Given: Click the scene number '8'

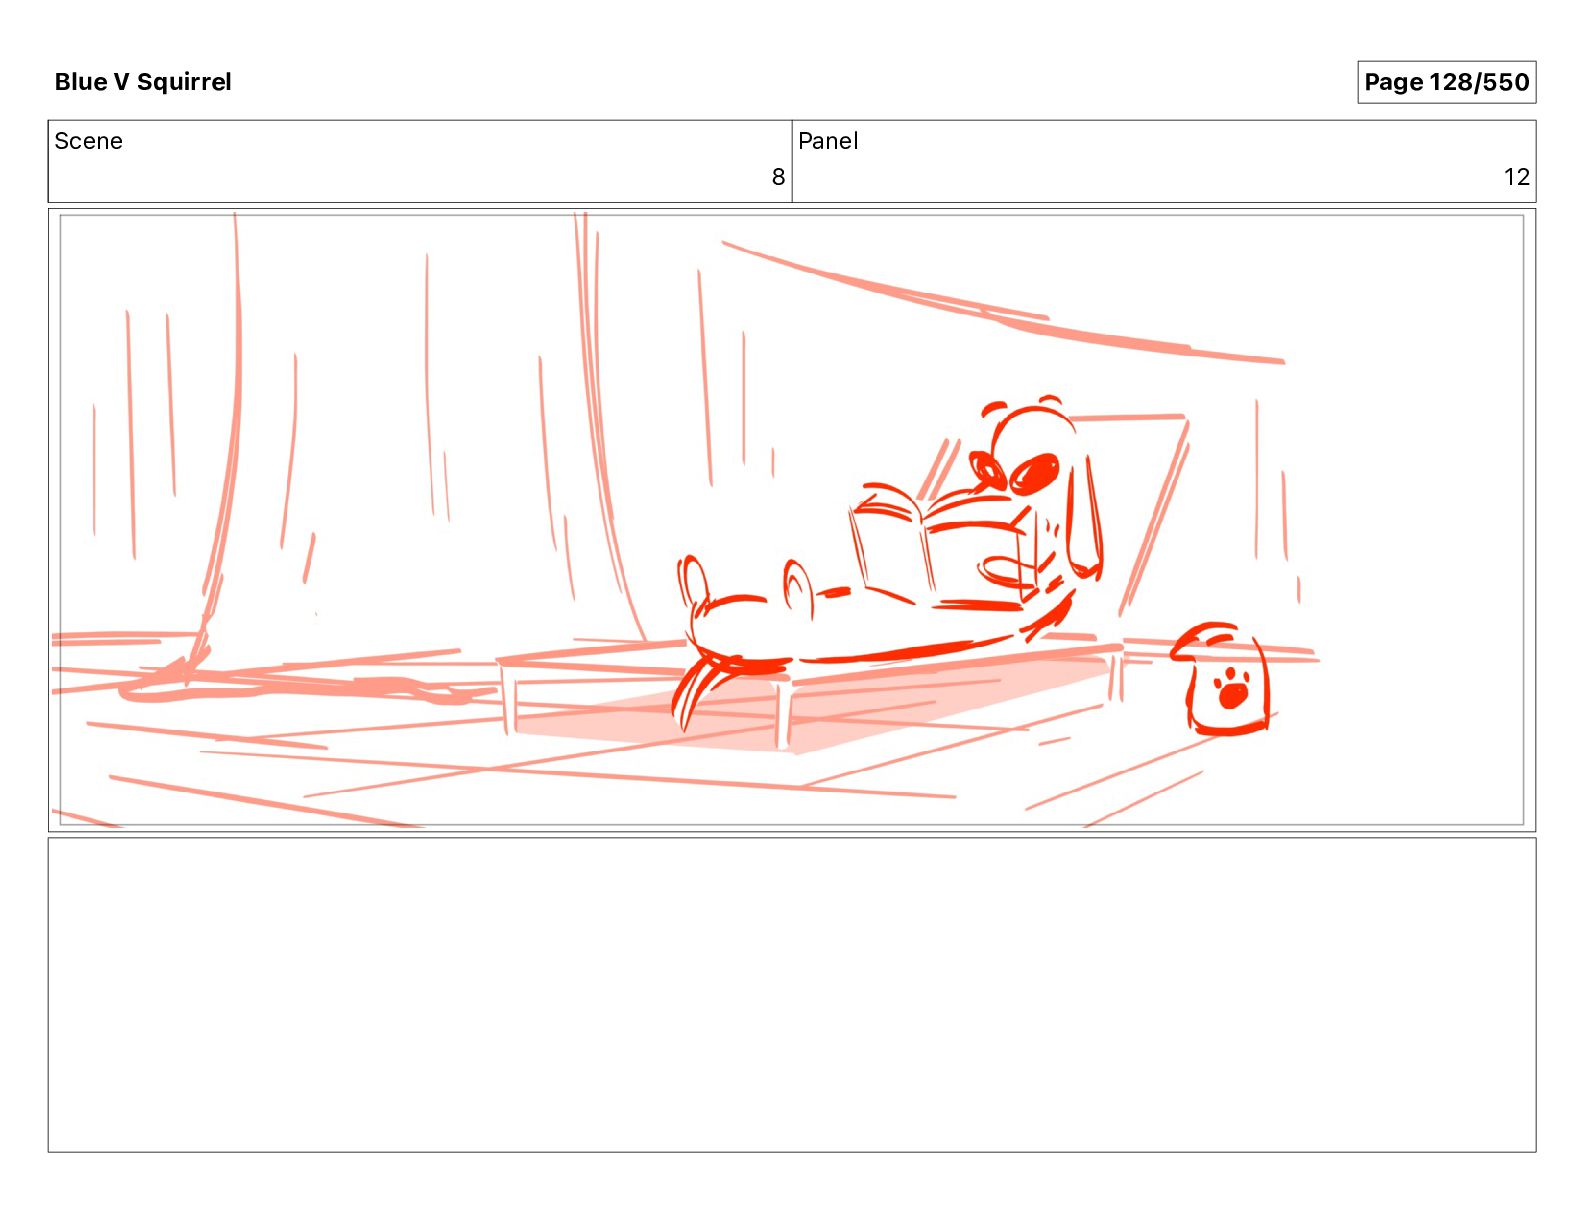Looking at the screenshot, I should [x=778, y=177].
